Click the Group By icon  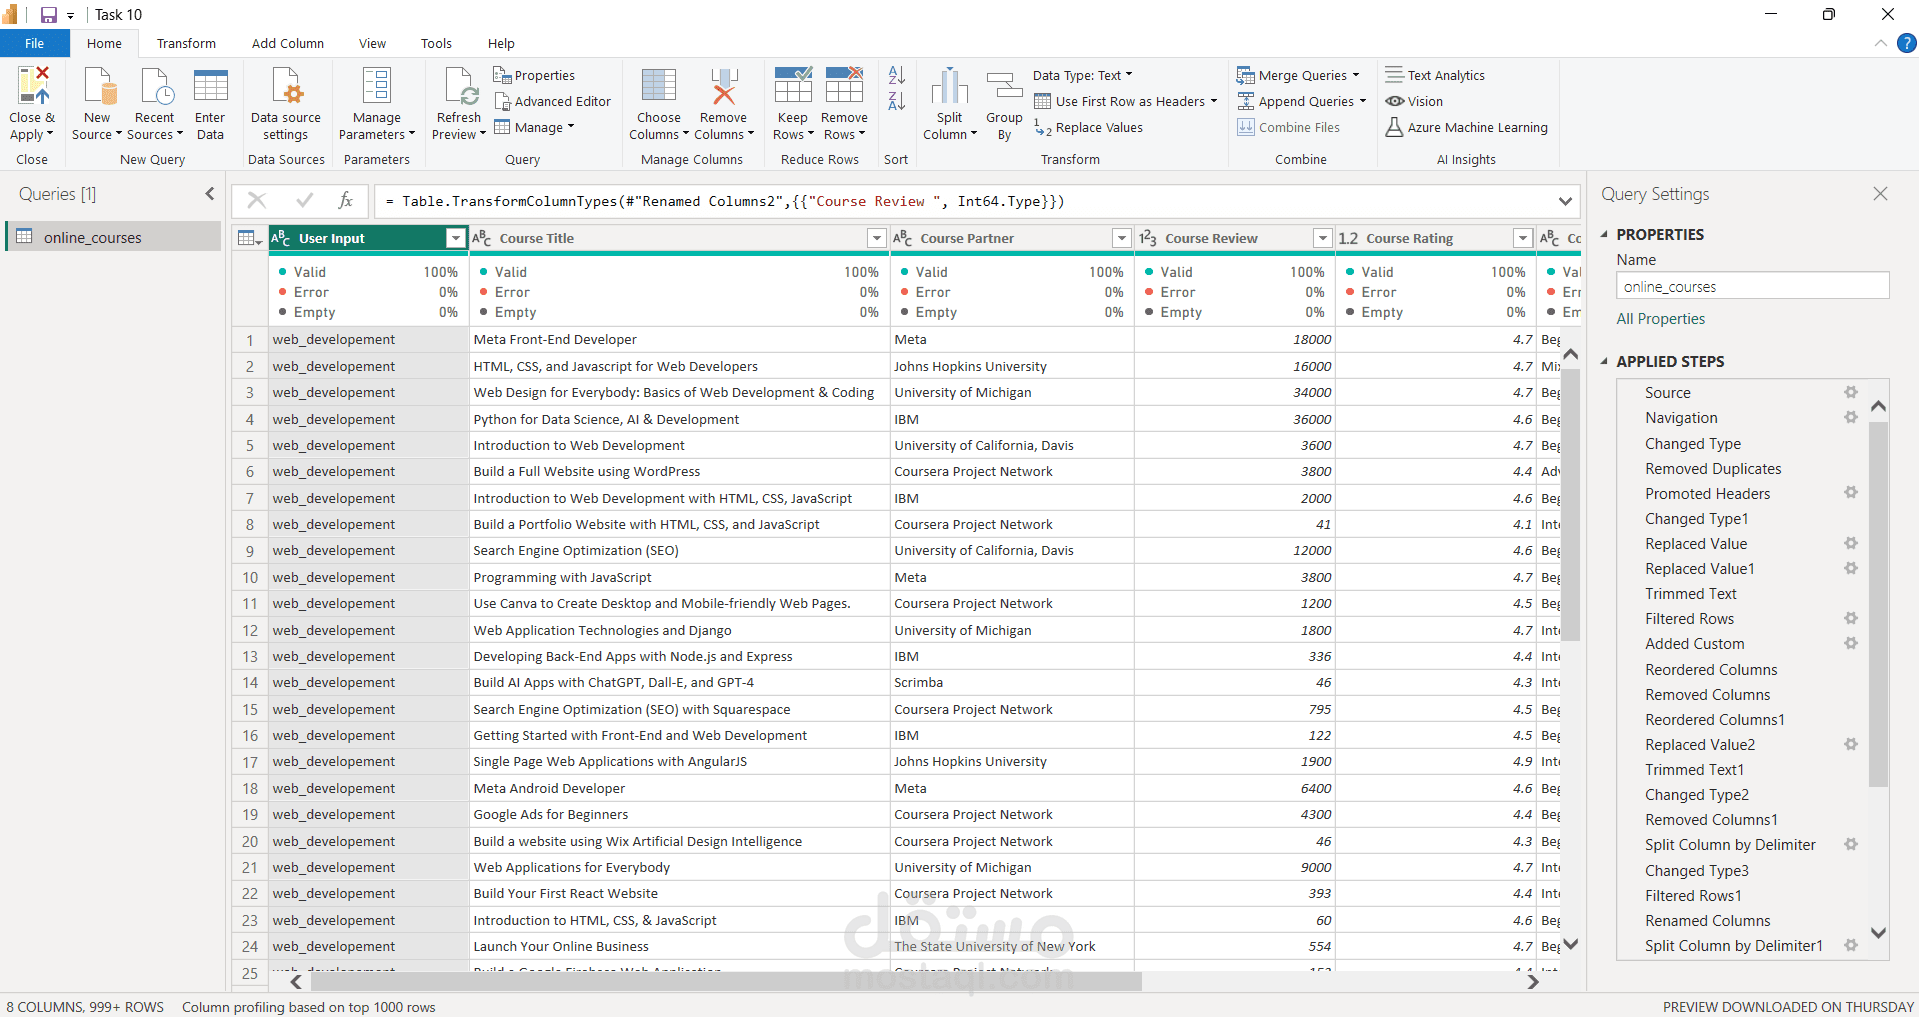1004,87
